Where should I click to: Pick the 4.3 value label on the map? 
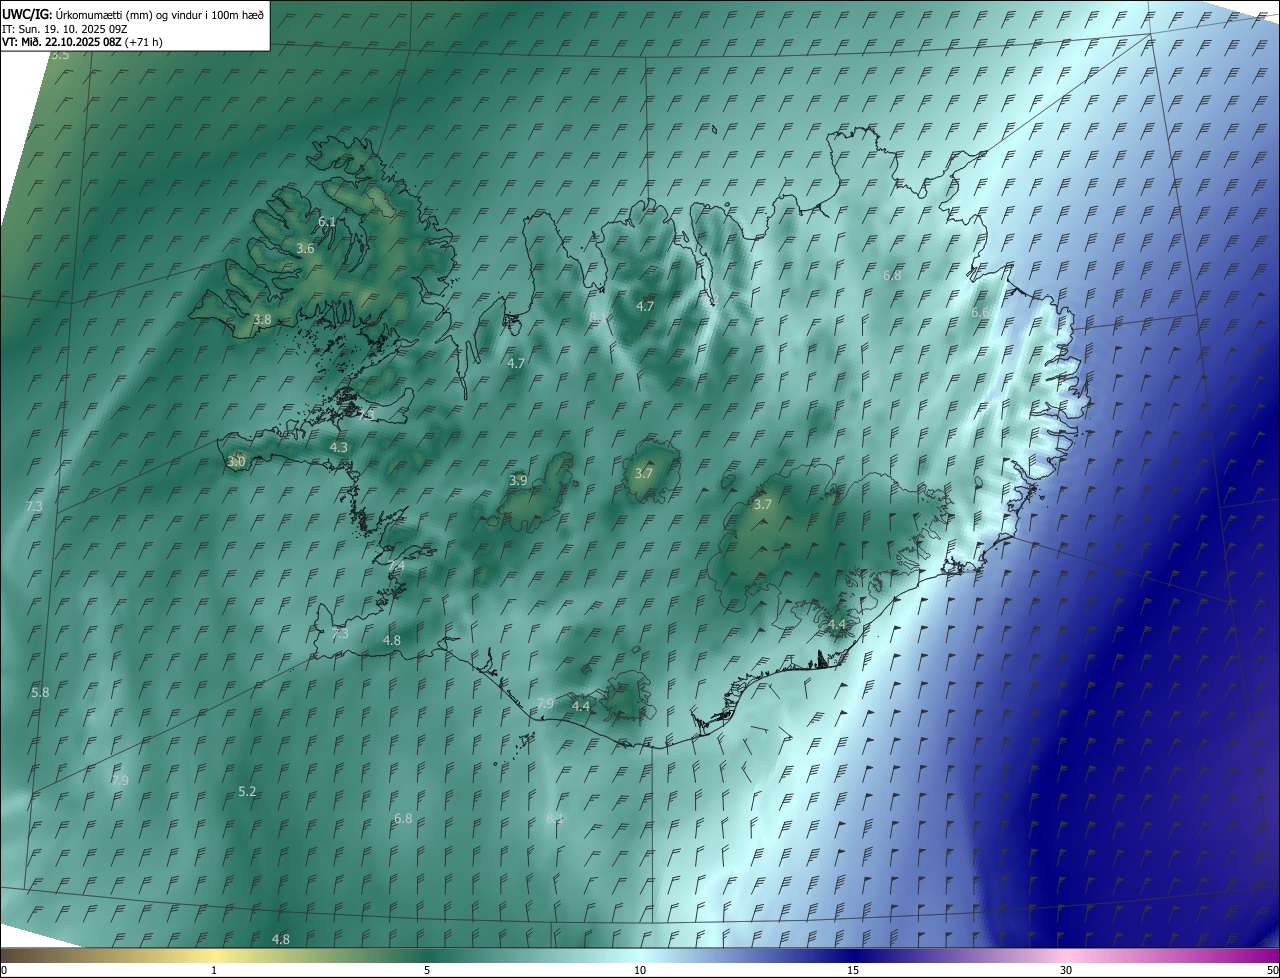[x=339, y=447]
